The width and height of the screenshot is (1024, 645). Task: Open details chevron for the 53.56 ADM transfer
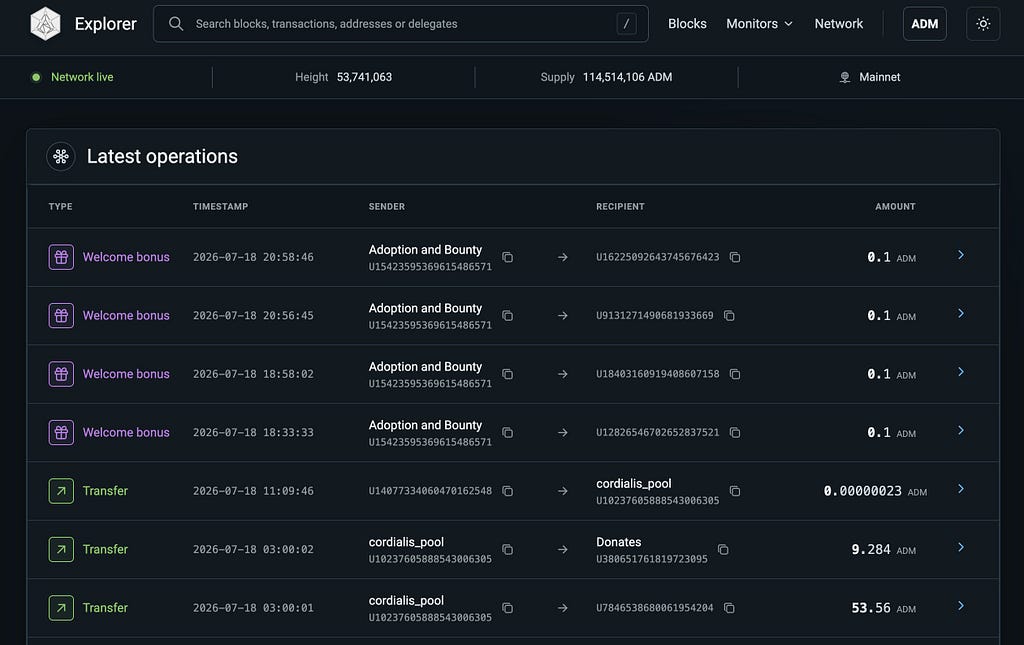pos(961,605)
